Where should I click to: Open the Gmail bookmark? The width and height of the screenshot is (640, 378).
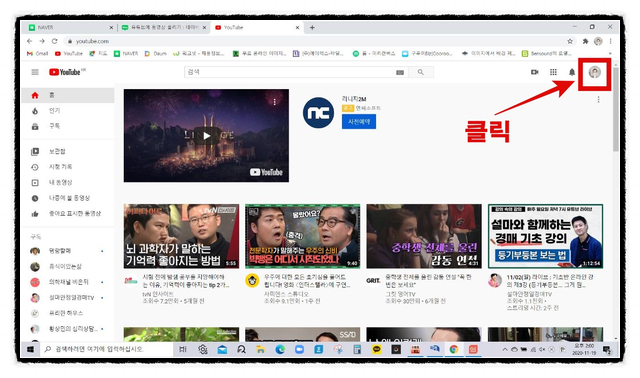[x=38, y=53]
